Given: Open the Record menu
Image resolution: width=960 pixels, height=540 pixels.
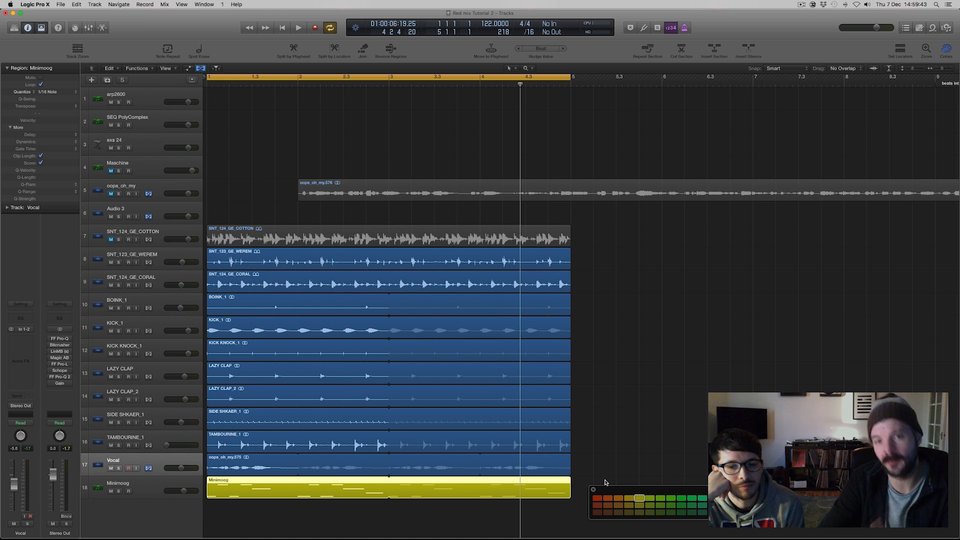Looking at the screenshot, I should click(x=144, y=4).
